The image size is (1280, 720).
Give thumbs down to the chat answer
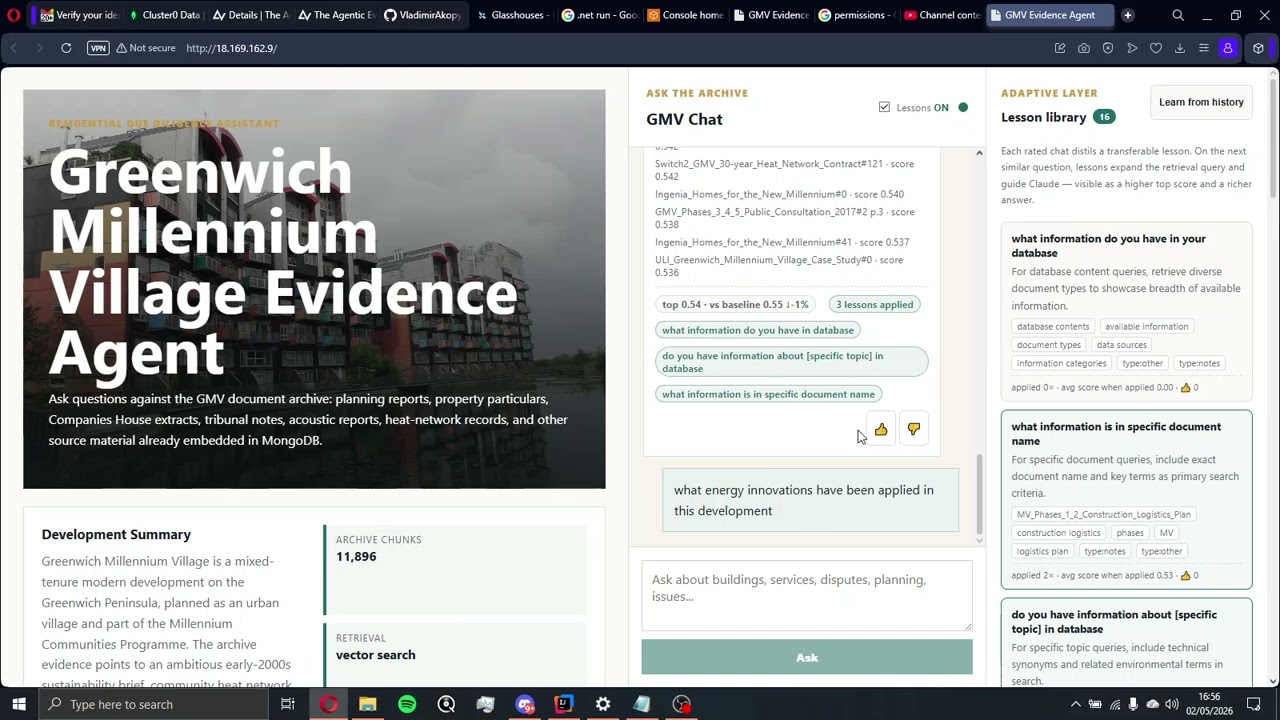click(914, 430)
